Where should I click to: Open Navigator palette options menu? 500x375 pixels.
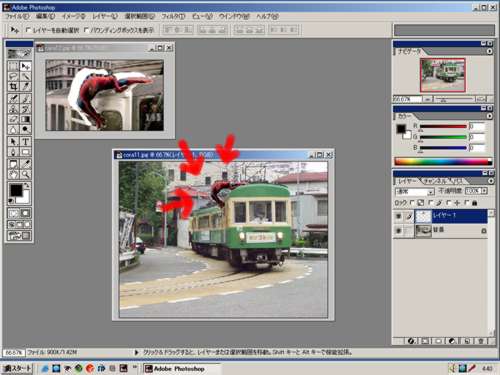click(489, 51)
